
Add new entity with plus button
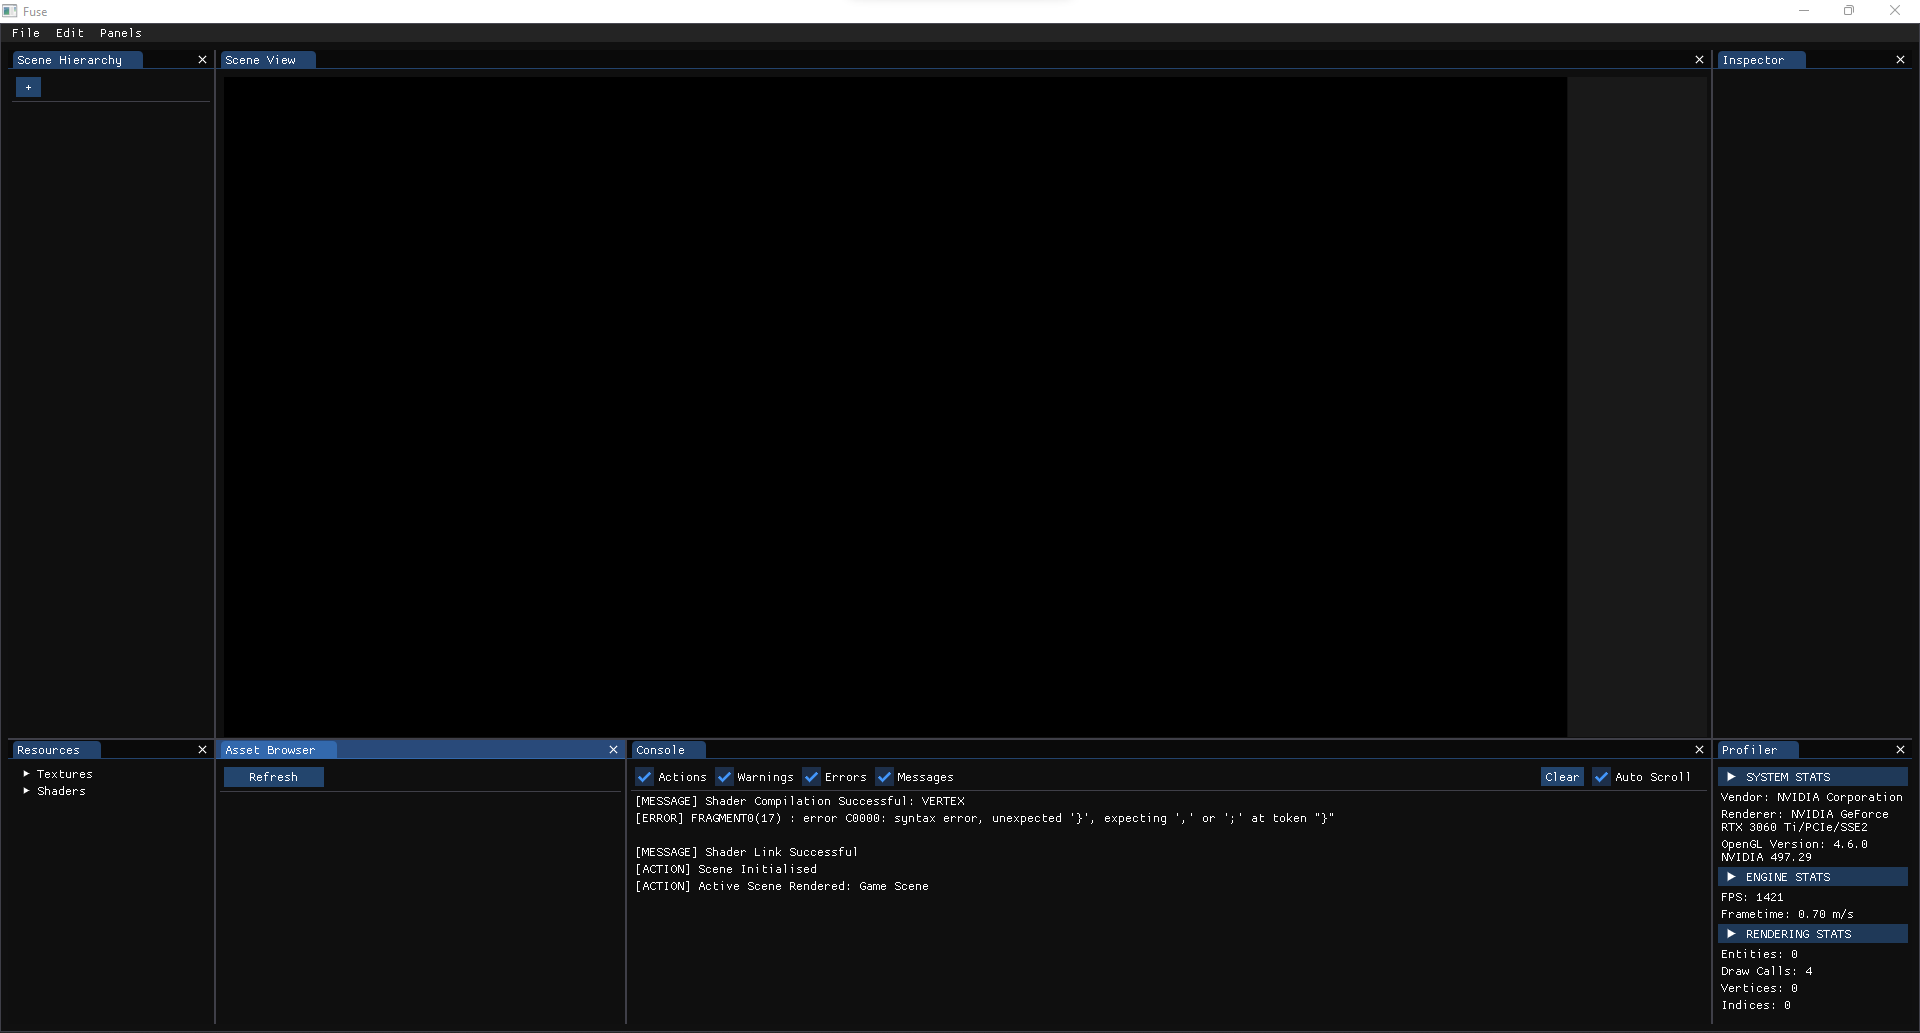click(x=28, y=88)
